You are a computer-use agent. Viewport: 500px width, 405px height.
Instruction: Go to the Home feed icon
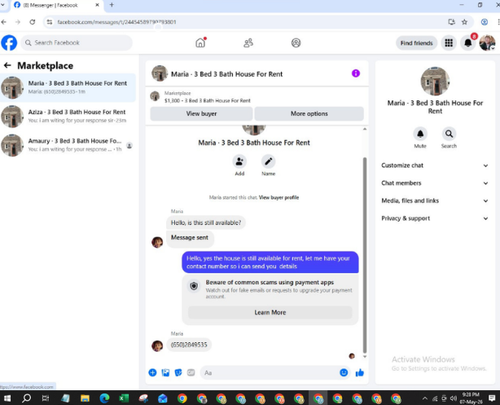tap(201, 43)
